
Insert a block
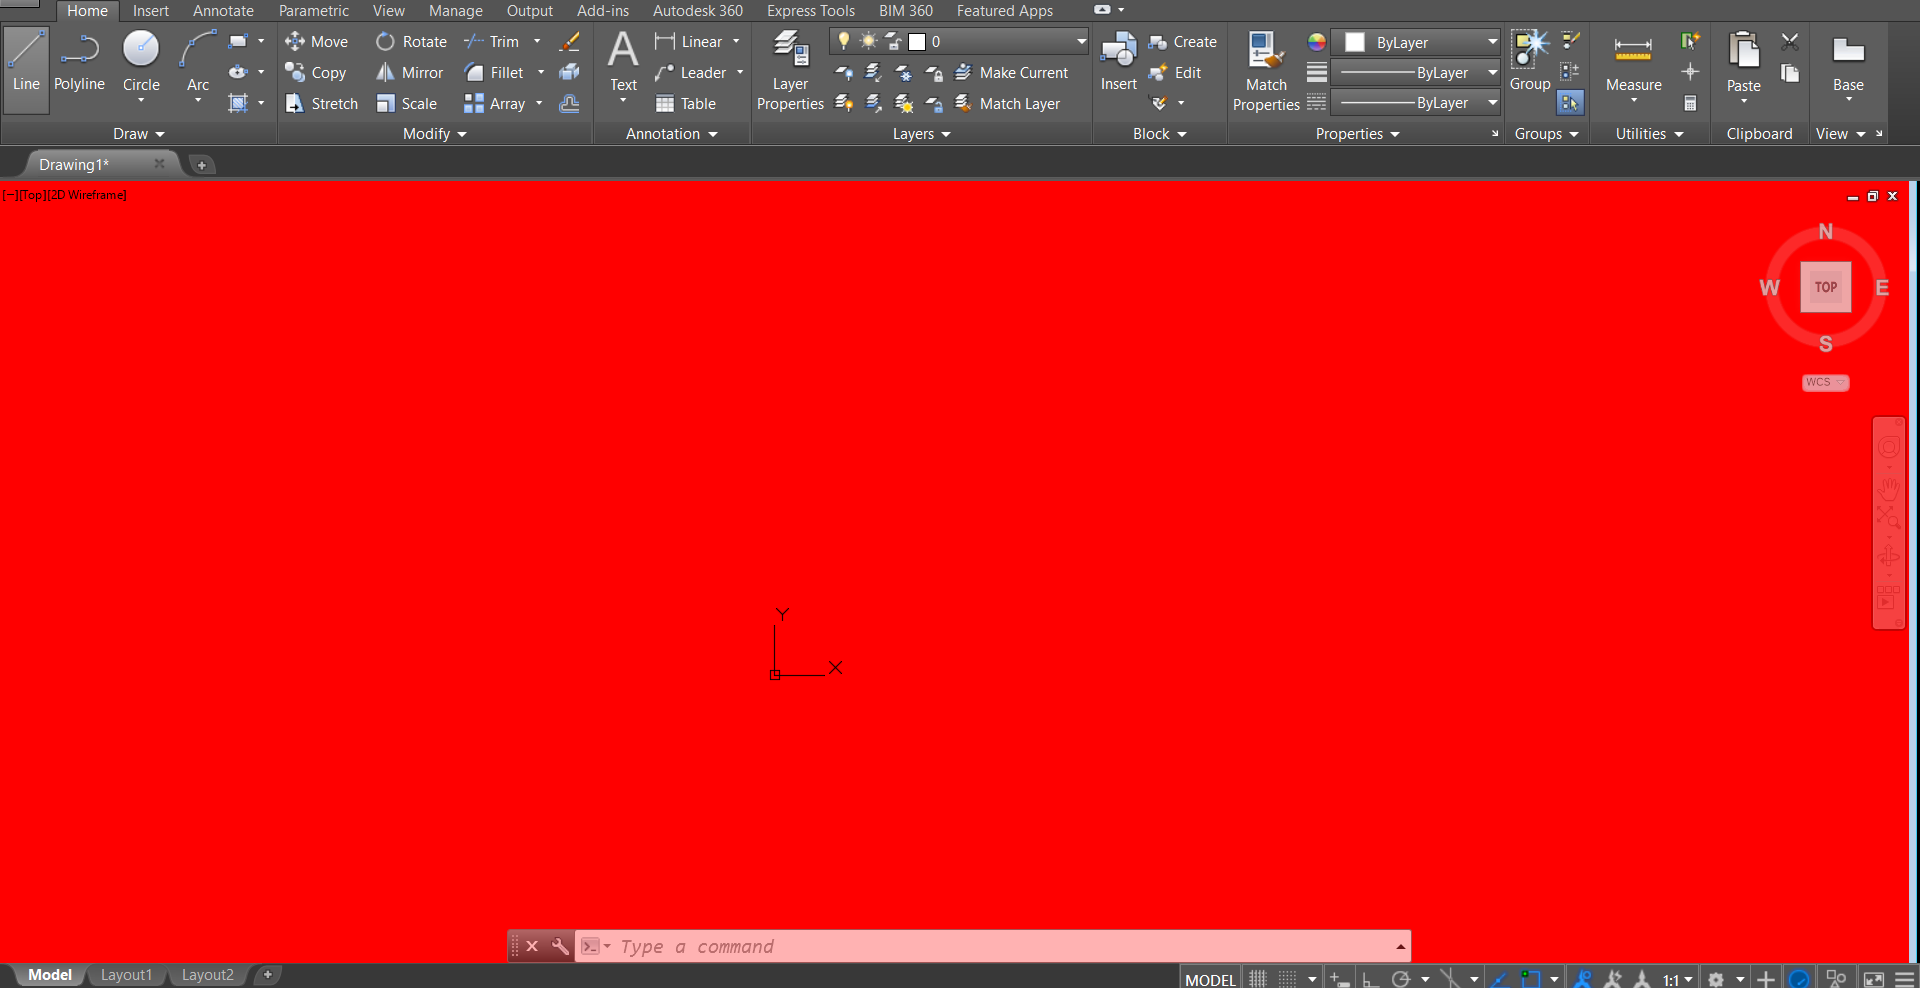point(1118,60)
